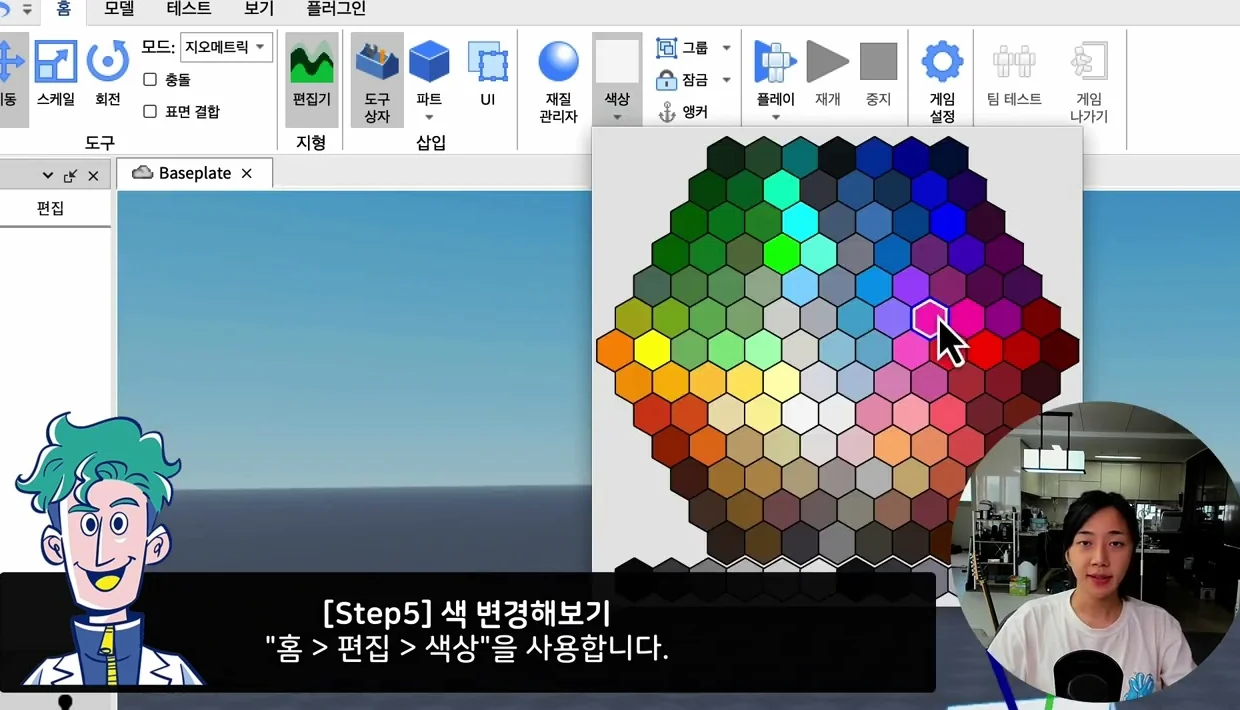Pick the bright green hexagon swatch

pyautogui.click(x=782, y=253)
